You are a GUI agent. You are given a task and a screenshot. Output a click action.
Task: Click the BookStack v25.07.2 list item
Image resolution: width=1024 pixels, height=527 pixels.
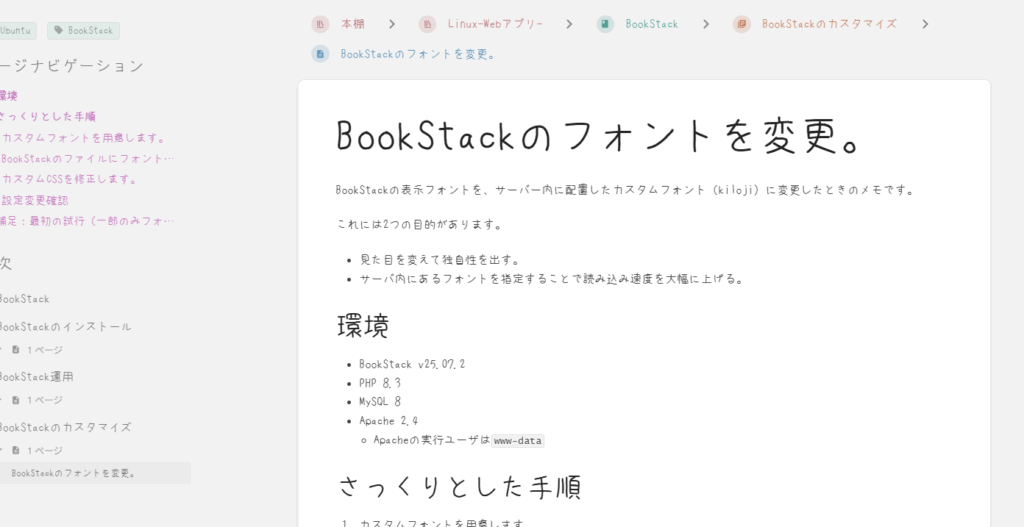click(x=412, y=364)
